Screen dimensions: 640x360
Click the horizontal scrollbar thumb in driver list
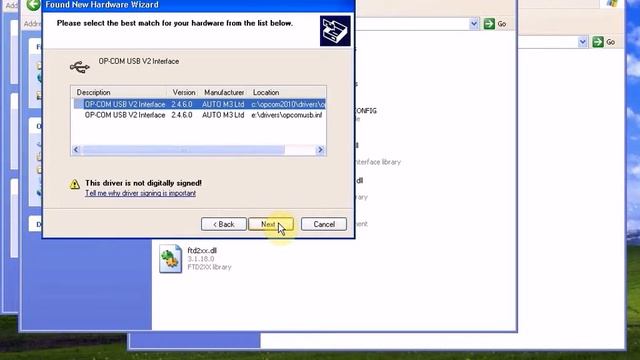click(183, 150)
